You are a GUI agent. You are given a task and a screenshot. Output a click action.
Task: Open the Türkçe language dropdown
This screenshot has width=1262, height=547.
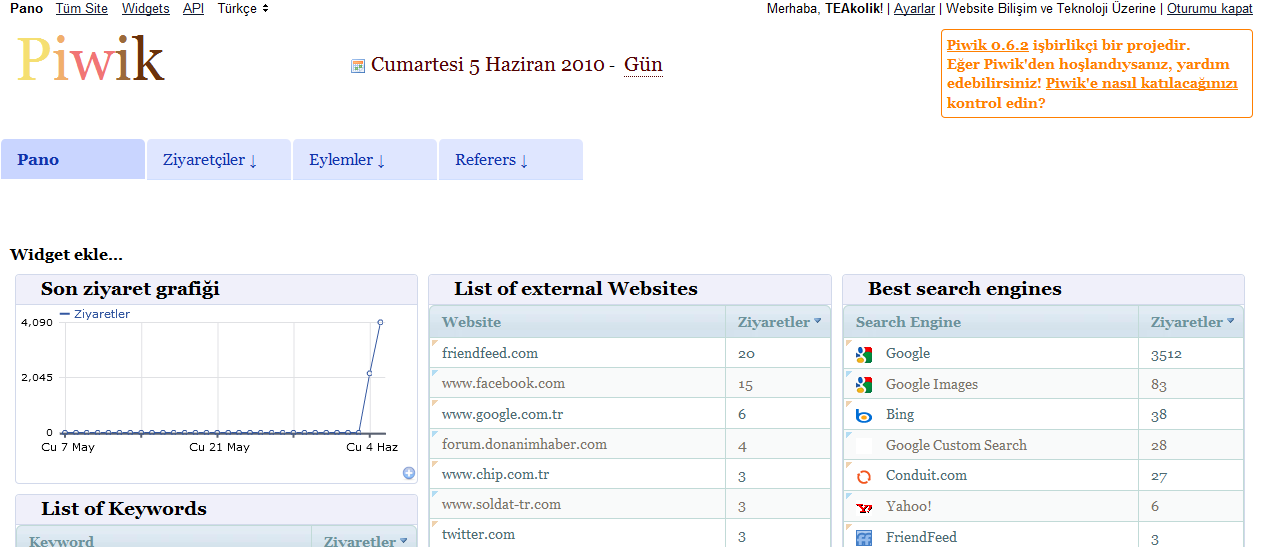coord(243,9)
